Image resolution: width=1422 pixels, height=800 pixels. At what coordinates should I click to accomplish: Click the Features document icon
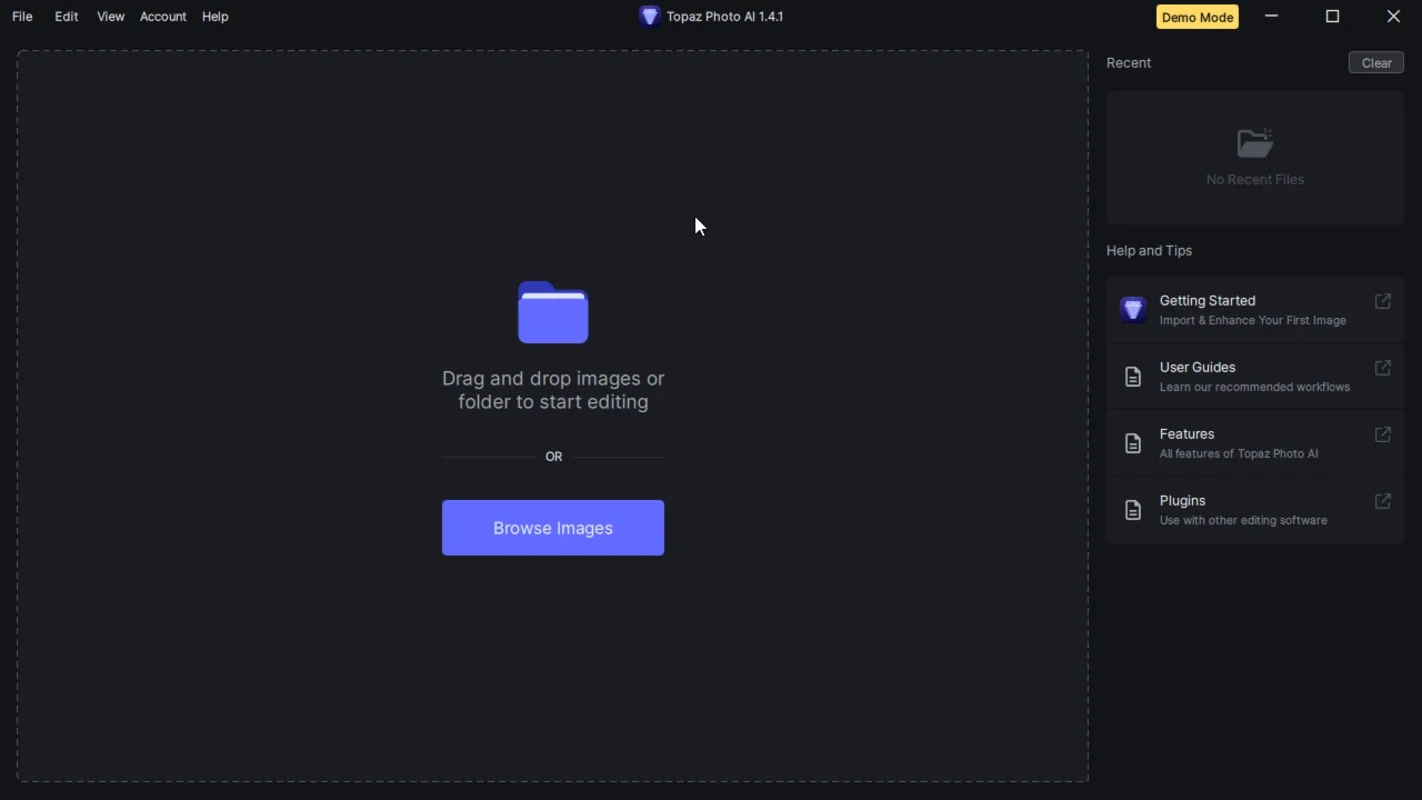(1133, 443)
